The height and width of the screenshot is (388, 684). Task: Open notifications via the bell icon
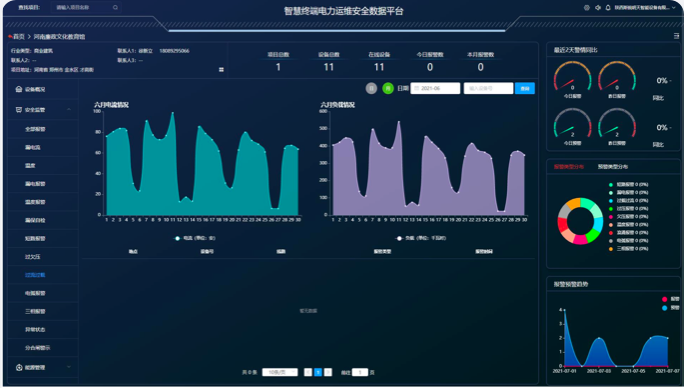pyautogui.click(x=608, y=7)
